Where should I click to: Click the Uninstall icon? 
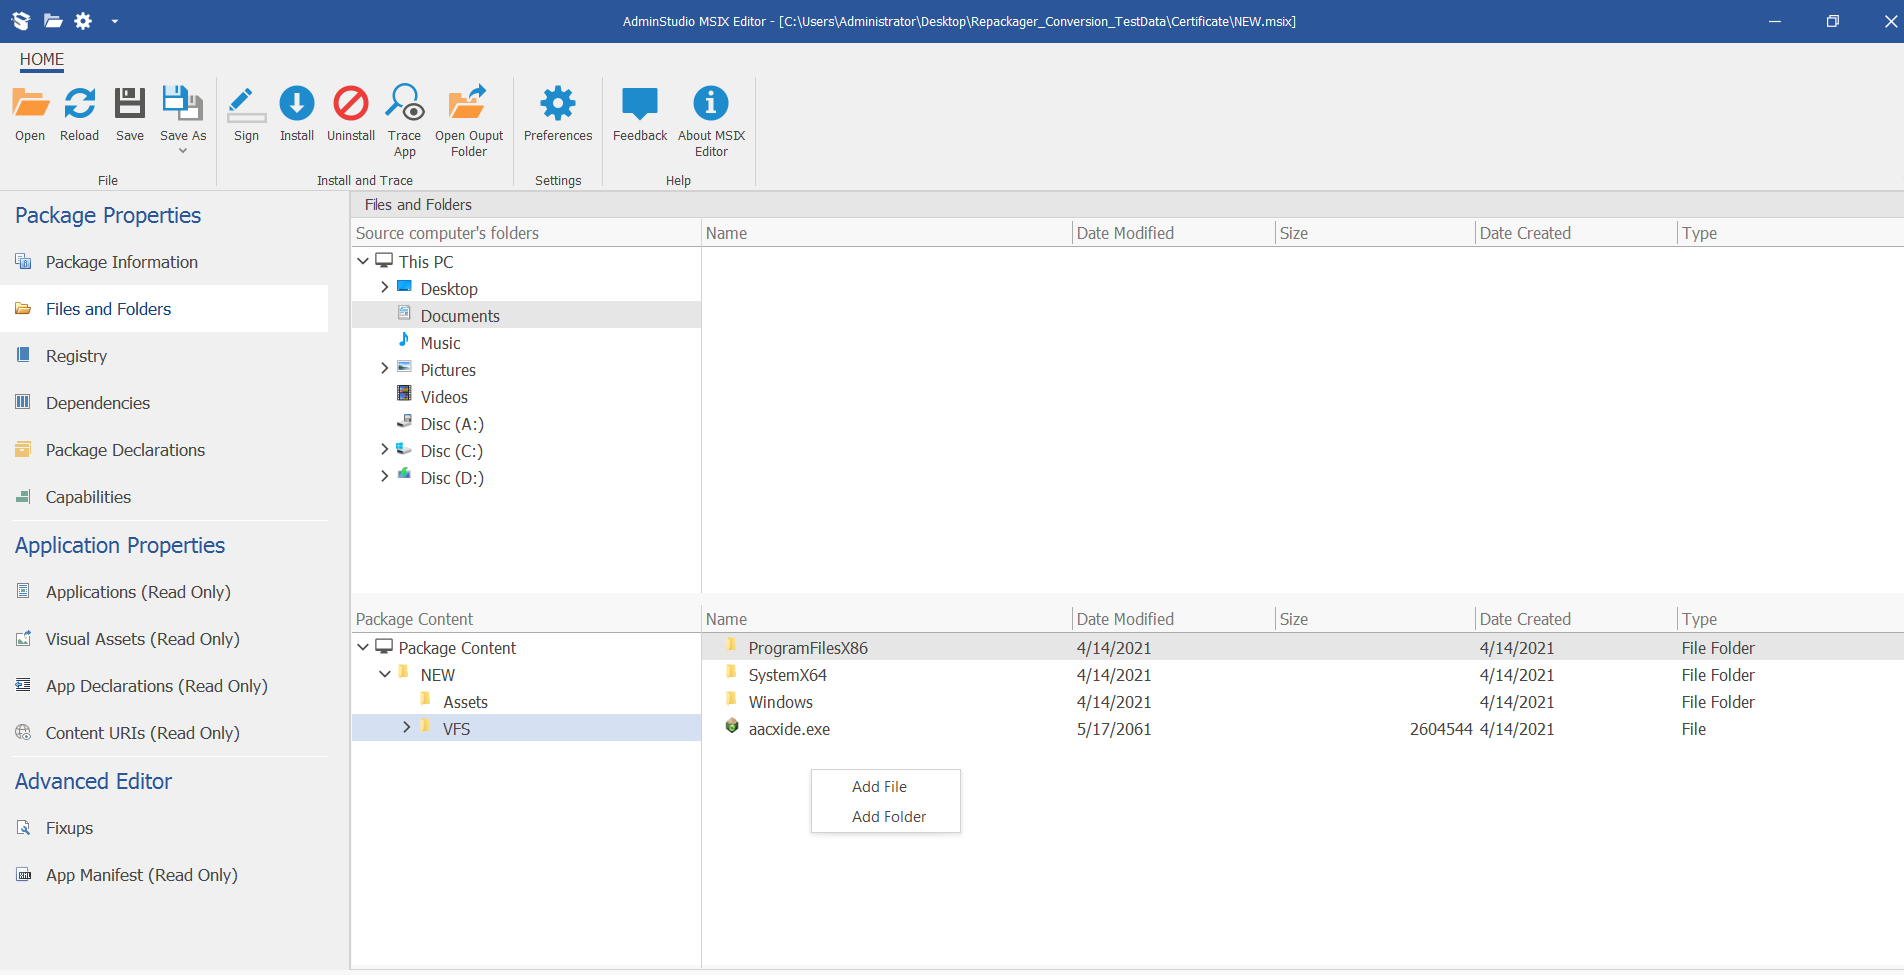(350, 113)
